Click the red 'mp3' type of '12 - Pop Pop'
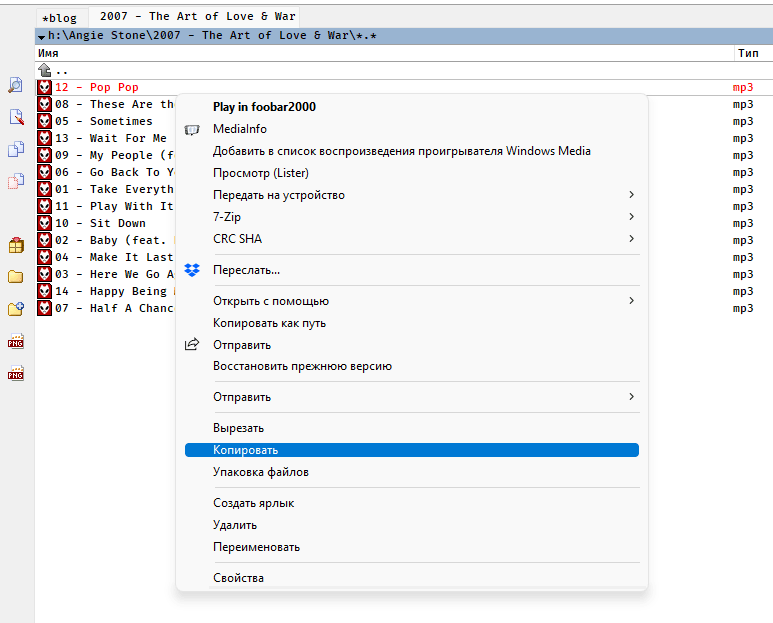 pyautogui.click(x=743, y=87)
